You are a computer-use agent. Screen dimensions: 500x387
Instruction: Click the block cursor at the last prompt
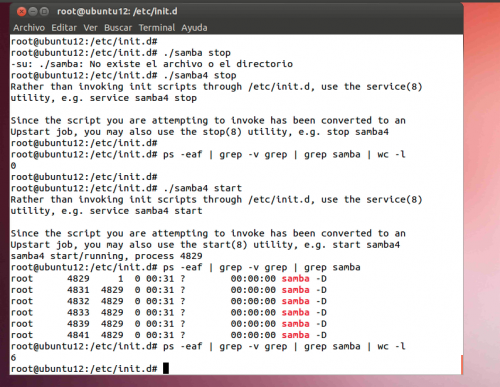pos(166,369)
